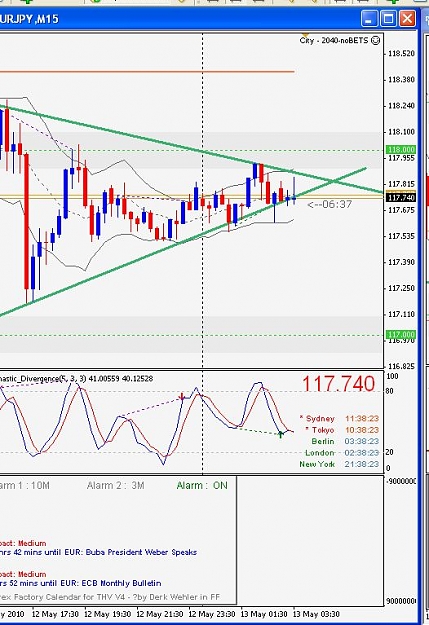Image resolution: width=429 pixels, height=625 pixels.
Task: Click the Tokyo clock entry
Action: (x=342, y=430)
